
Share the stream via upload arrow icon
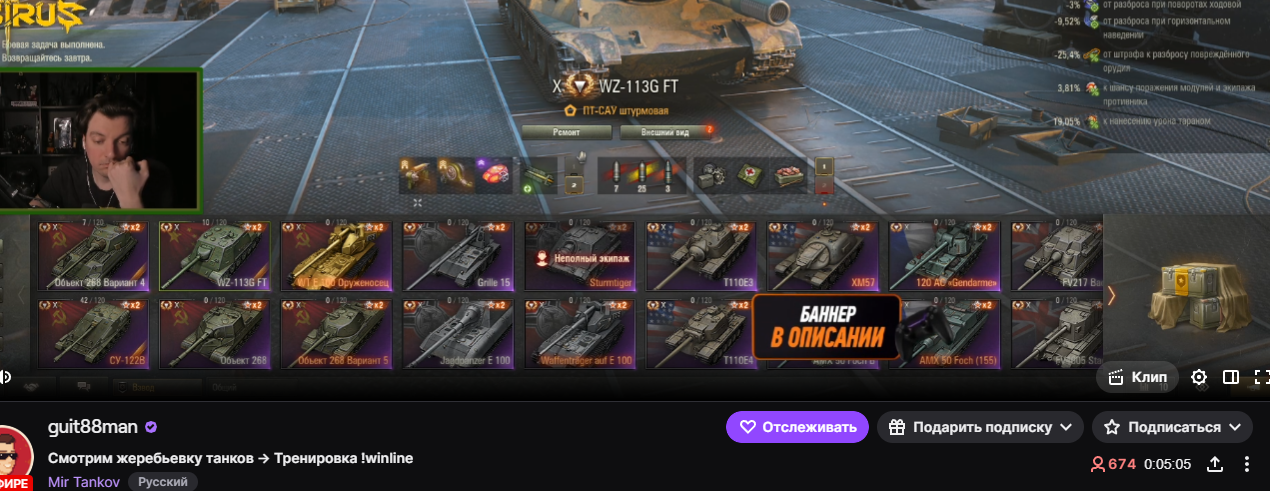click(x=1215, y=464)
